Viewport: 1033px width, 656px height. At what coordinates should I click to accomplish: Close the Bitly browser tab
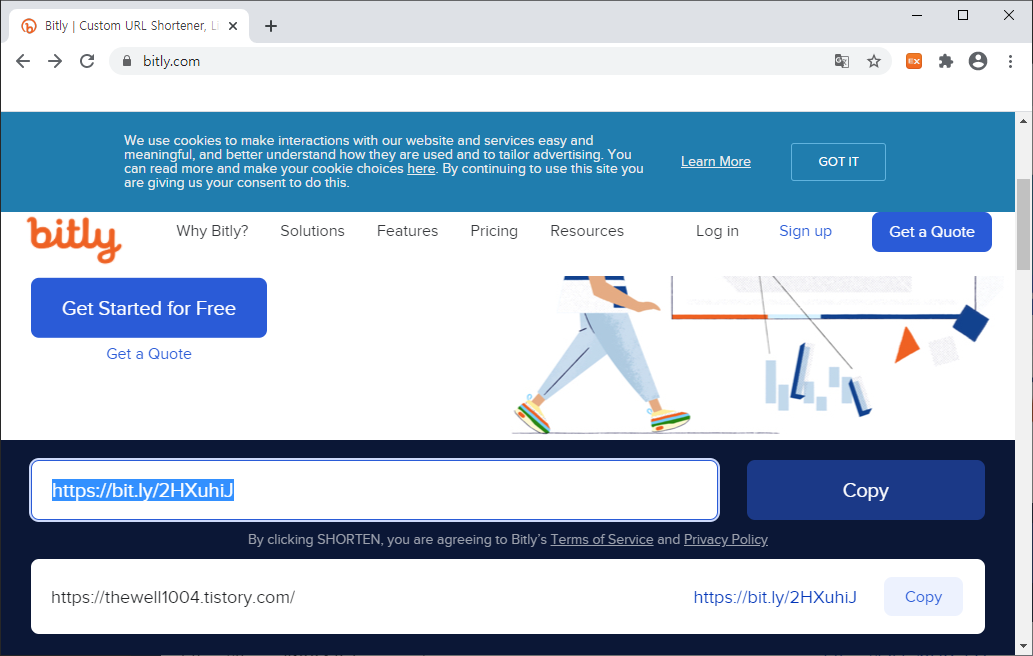(x=233, y=26)
